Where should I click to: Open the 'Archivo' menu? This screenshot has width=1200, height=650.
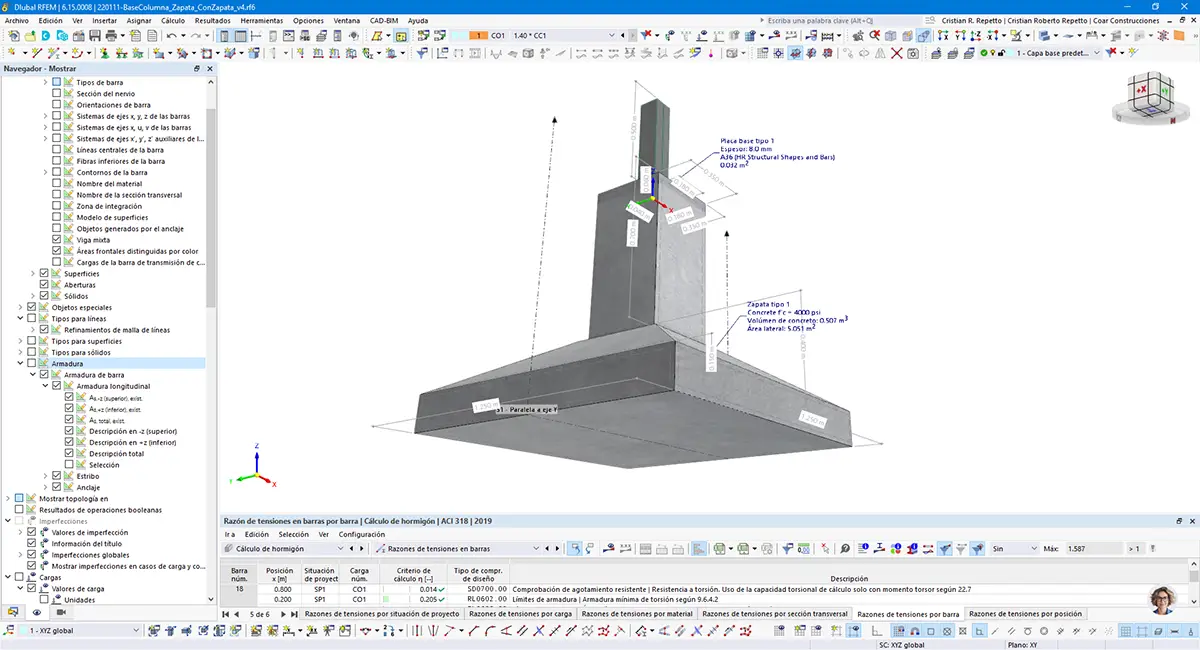point(17,20)
